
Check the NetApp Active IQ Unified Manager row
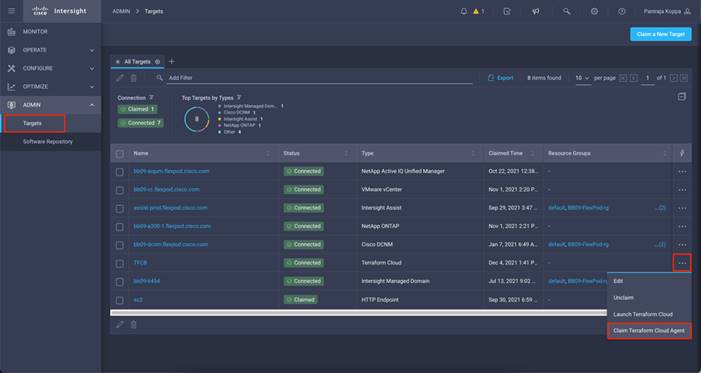pyautogui.click(x=119, y=172)
